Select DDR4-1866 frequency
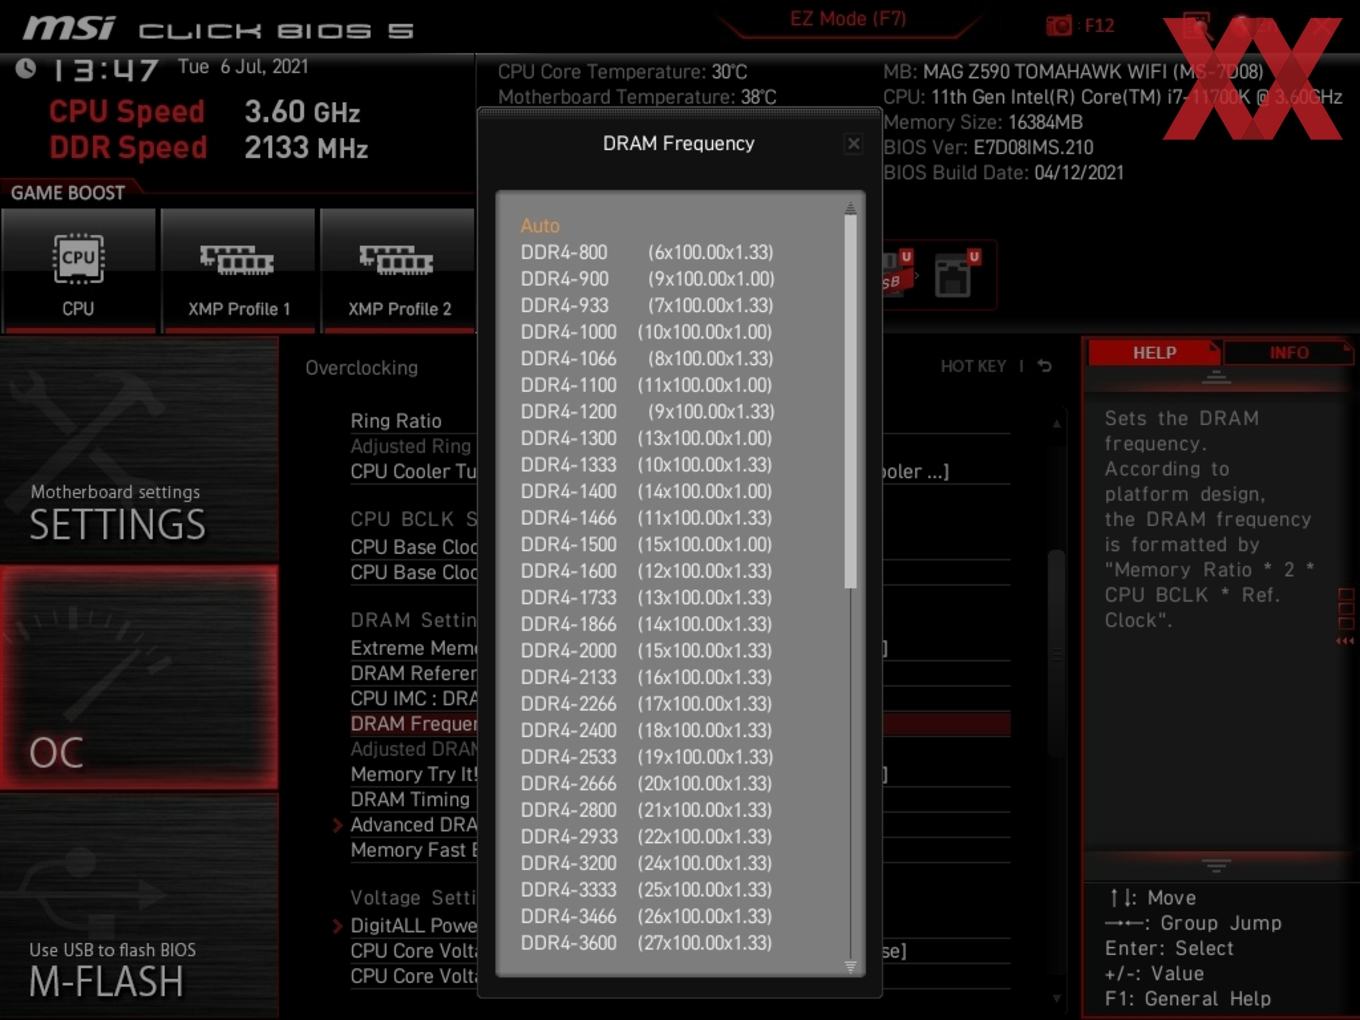 [x=647, y=624]
